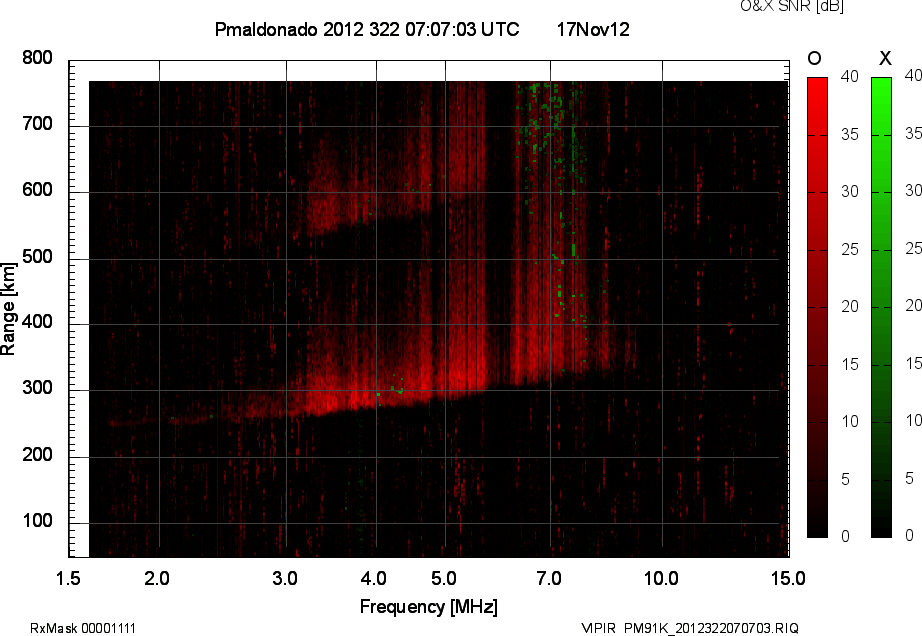
Task: Click the 10 label on O colorbar
Action: pos(850,421)
